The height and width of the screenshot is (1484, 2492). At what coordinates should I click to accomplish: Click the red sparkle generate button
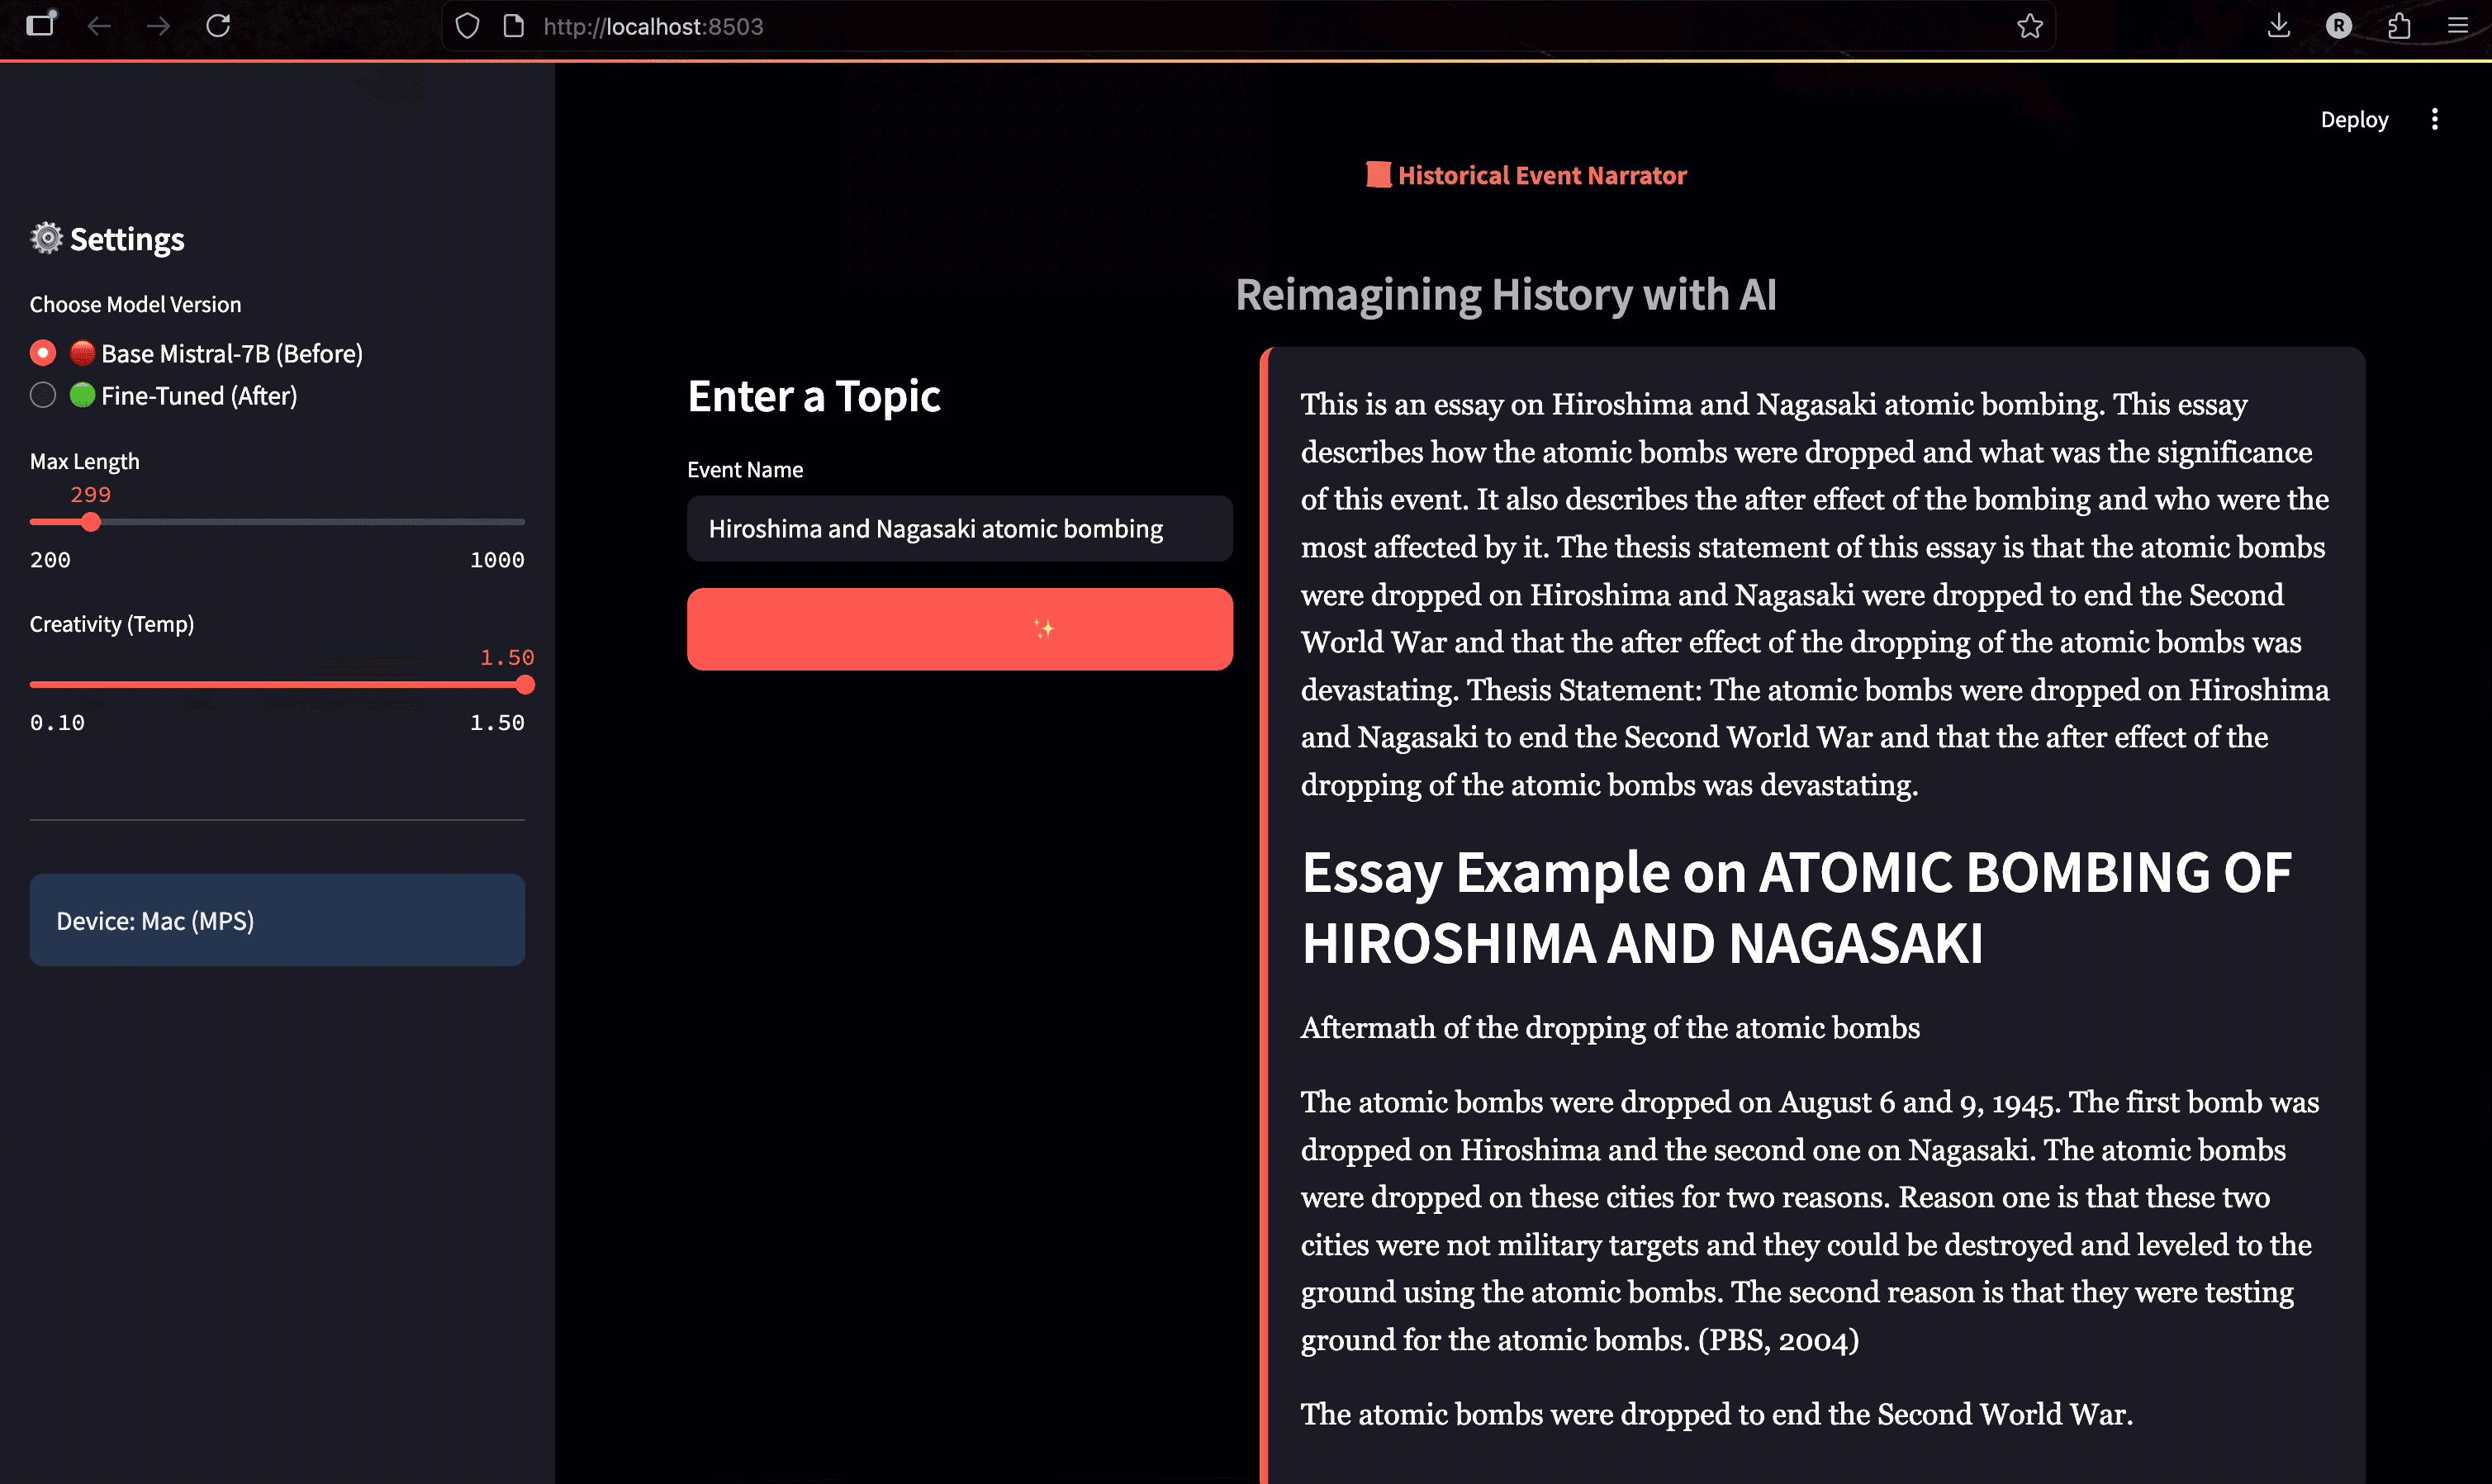[959, 629]
